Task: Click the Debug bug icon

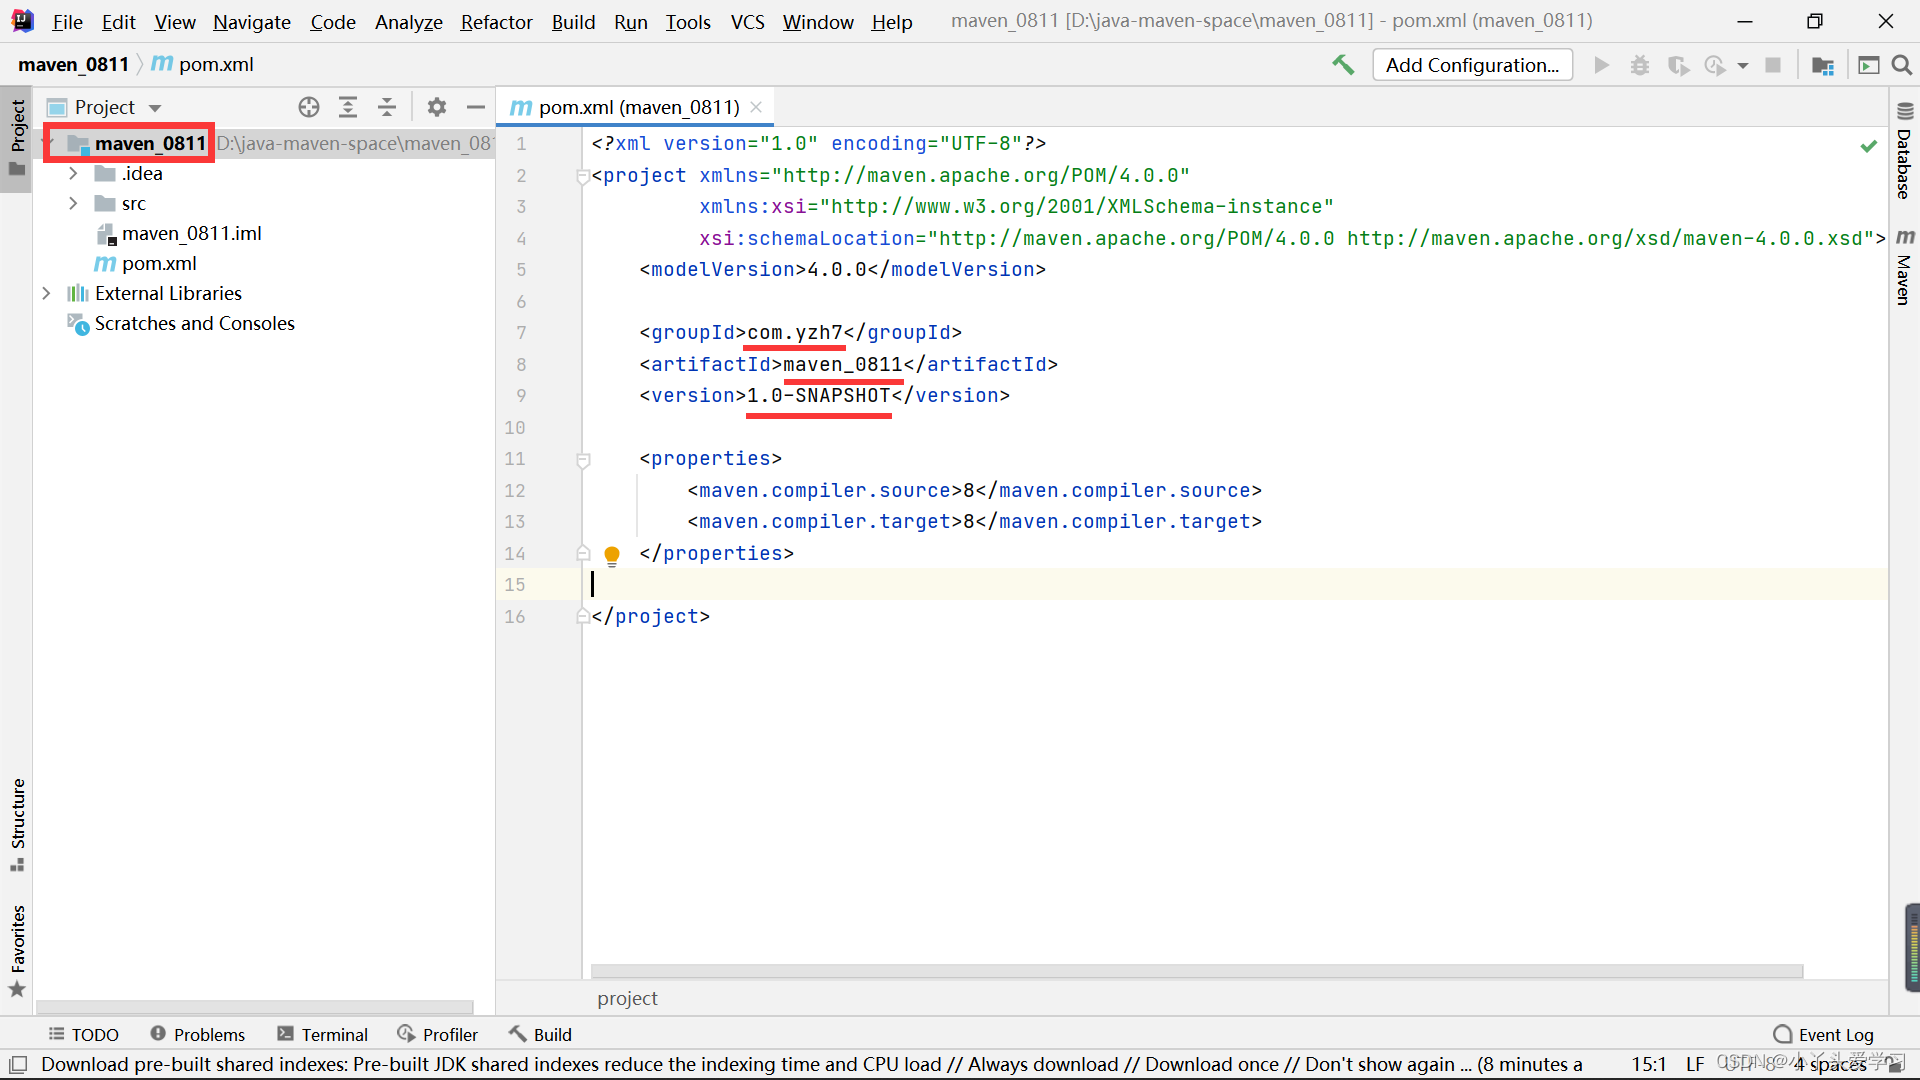Action: point(1640,65)
